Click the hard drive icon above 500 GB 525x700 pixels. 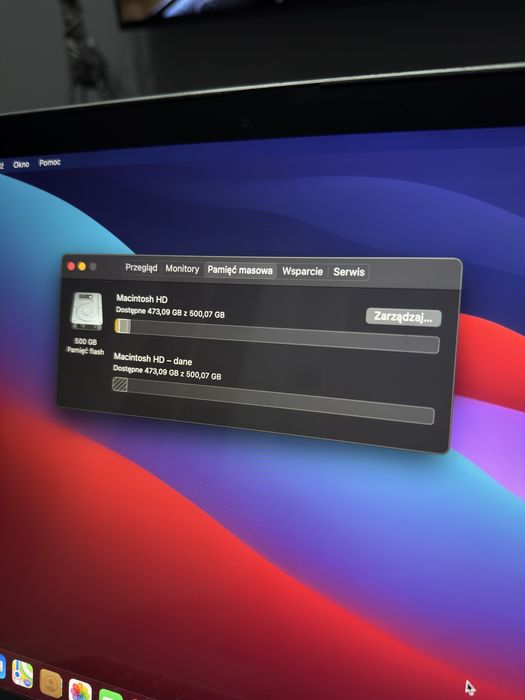87,311
